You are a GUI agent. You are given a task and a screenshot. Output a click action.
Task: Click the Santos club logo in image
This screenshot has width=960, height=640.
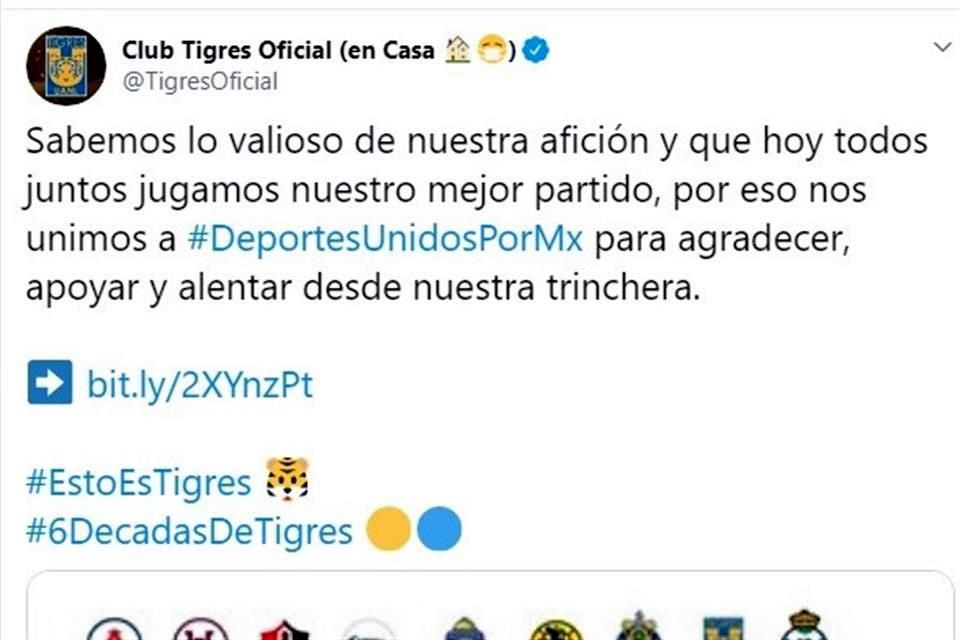pyautogui.click(x=805, y=625)
